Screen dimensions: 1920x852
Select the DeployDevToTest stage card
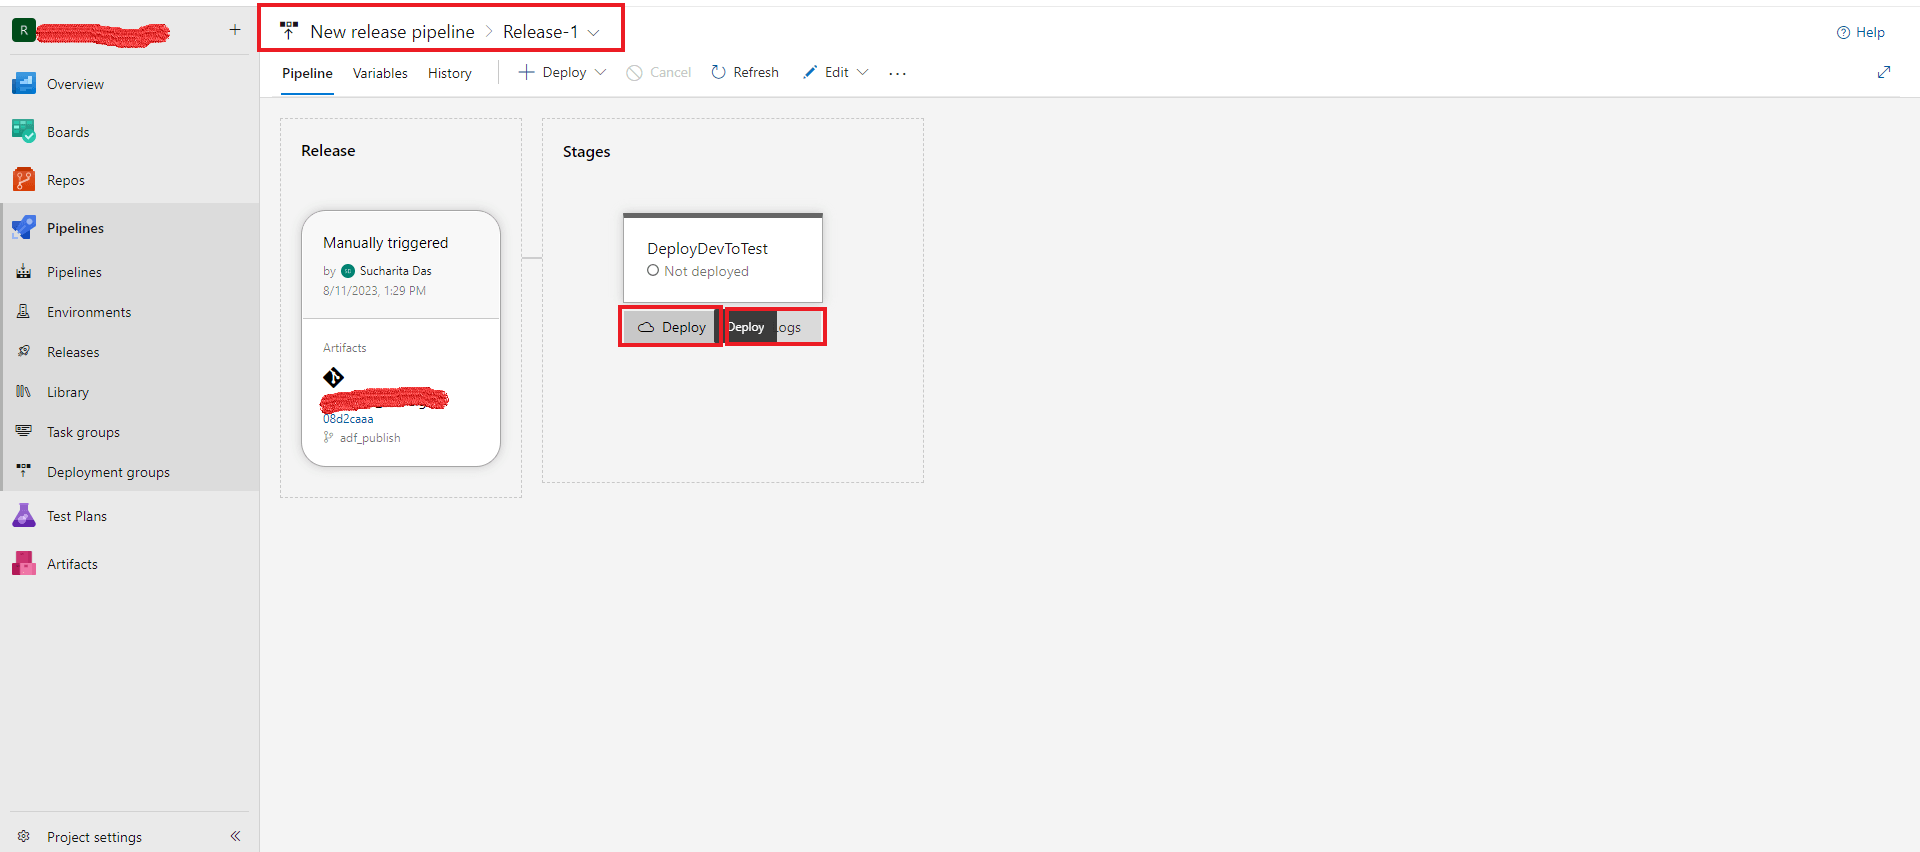[723, 258]
